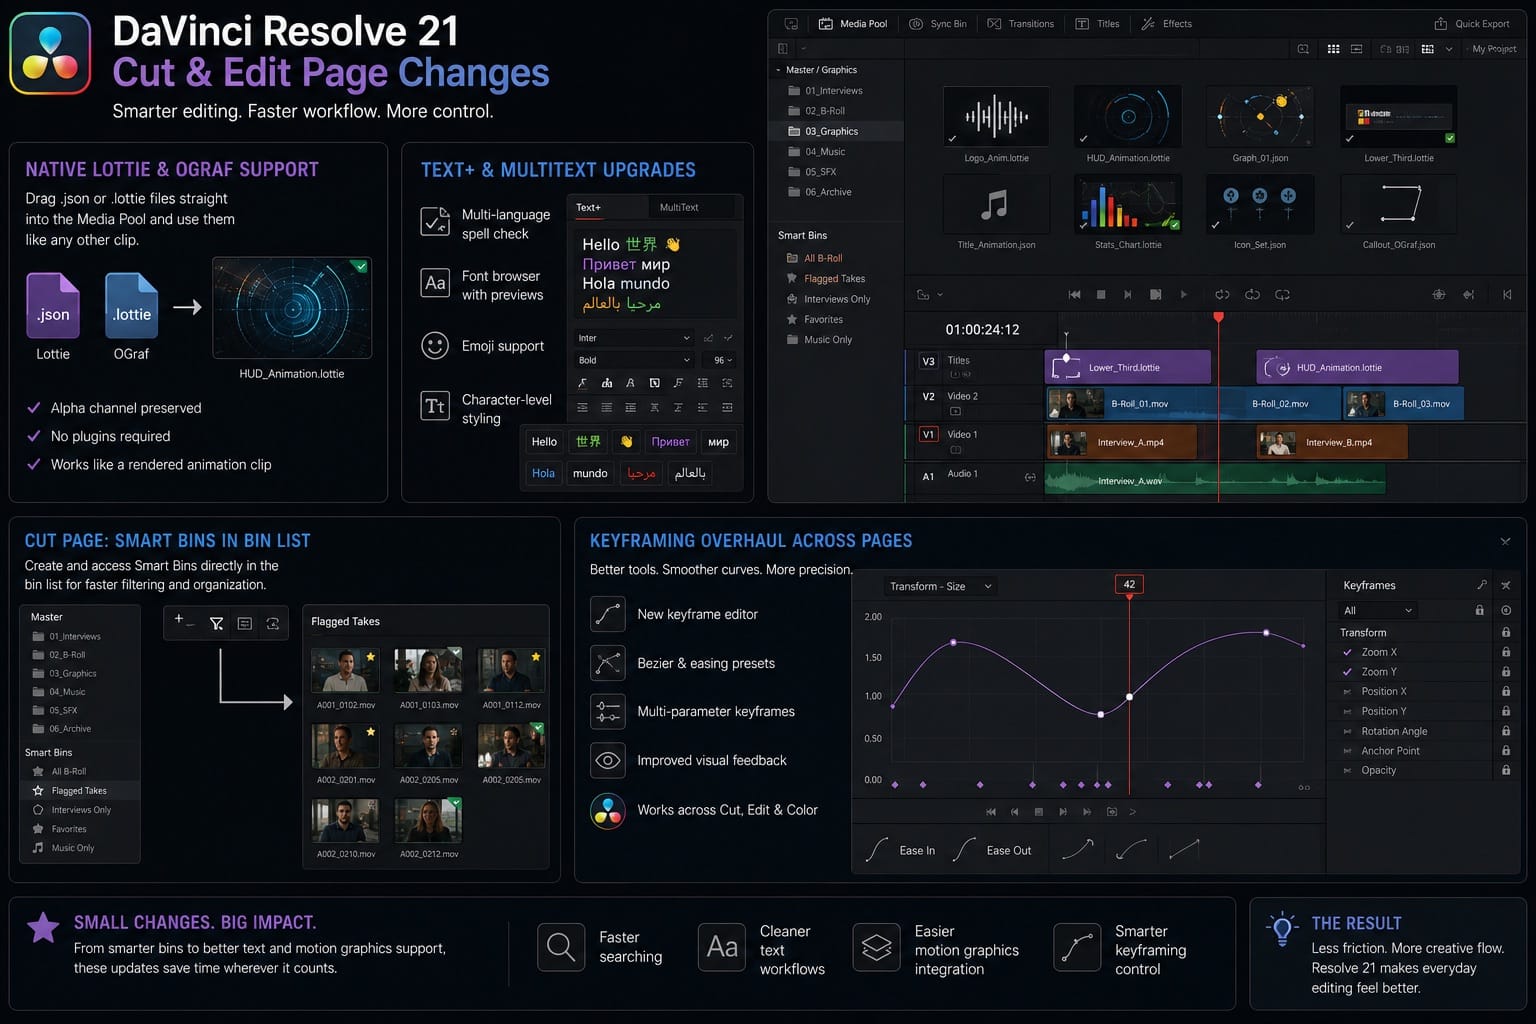The width and height of the screenshot is (1536, 1024).
Task: Click the Ease Out preset button
Action: pyautogui.click(x=992, y=850)
